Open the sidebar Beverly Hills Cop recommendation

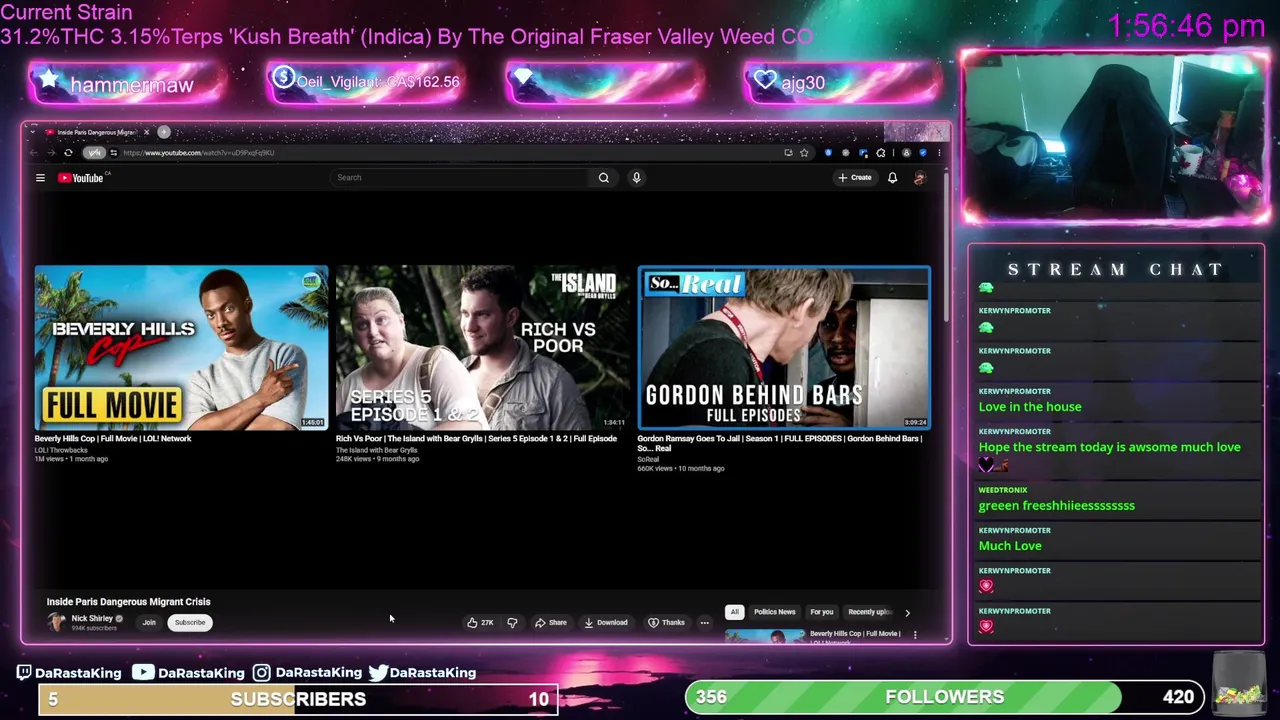click(x=765, y=635)
